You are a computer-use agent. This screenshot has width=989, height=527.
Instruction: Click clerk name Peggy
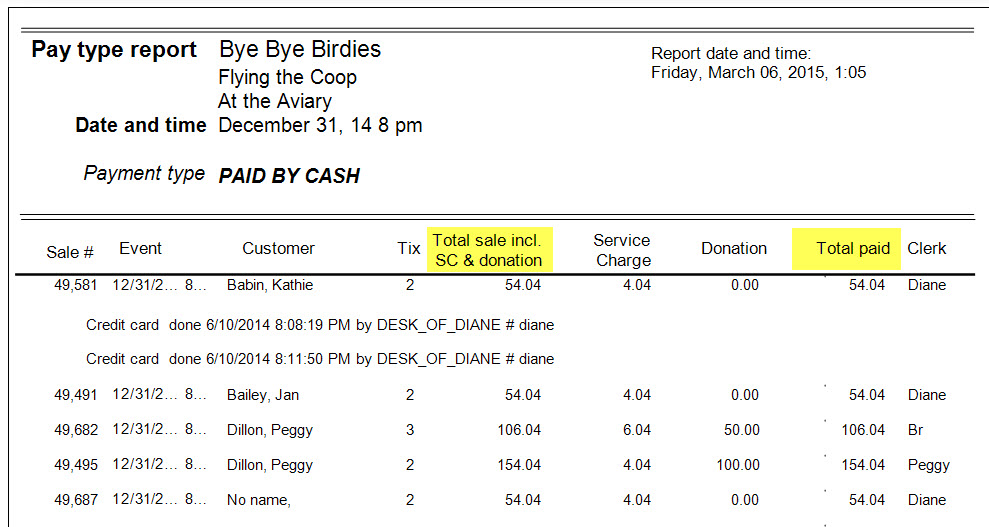tap(928, 466)
